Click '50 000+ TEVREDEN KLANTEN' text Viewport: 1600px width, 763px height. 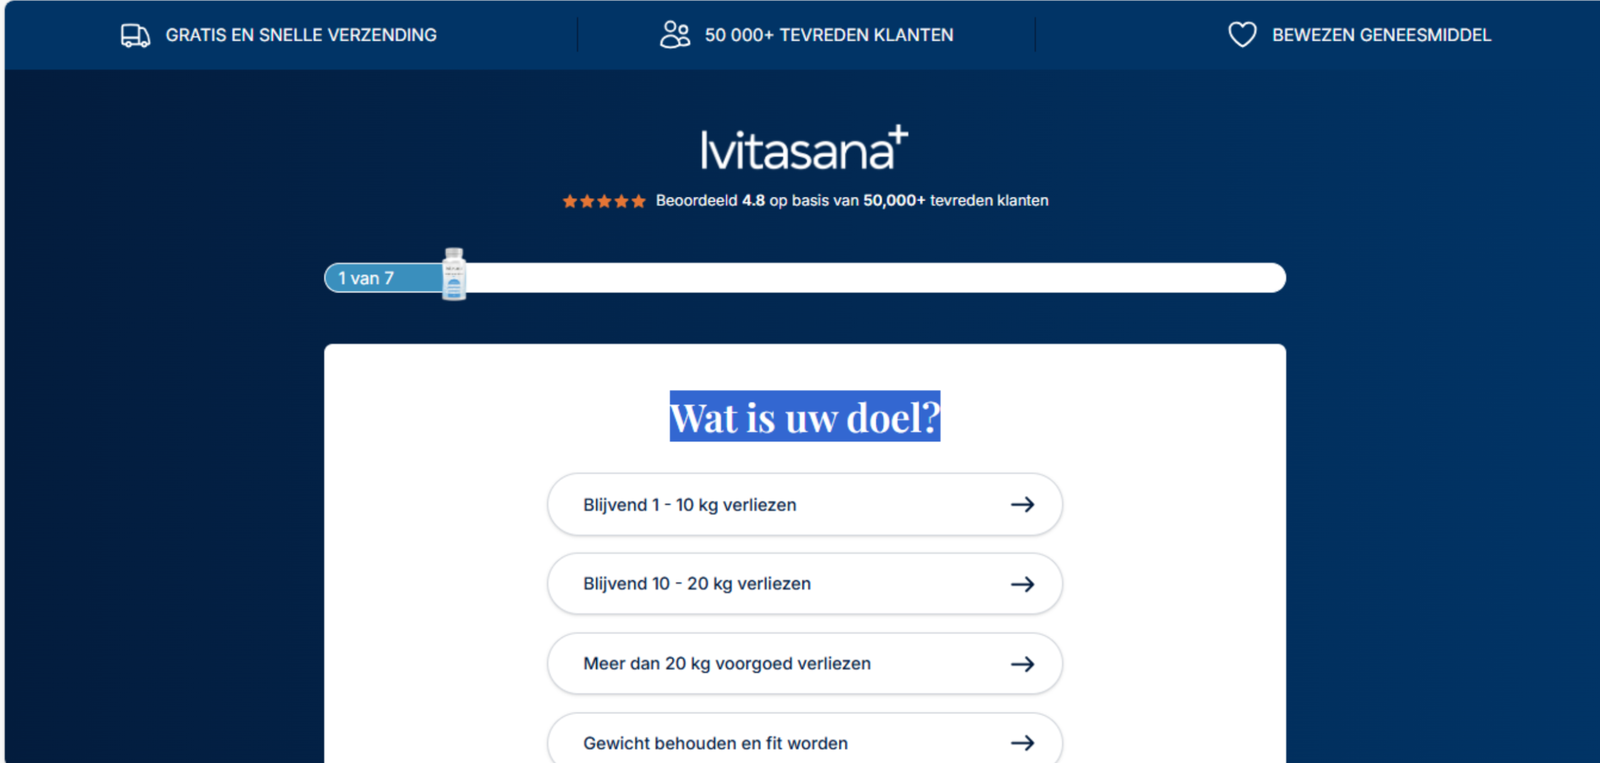click(x=829, y=35)
